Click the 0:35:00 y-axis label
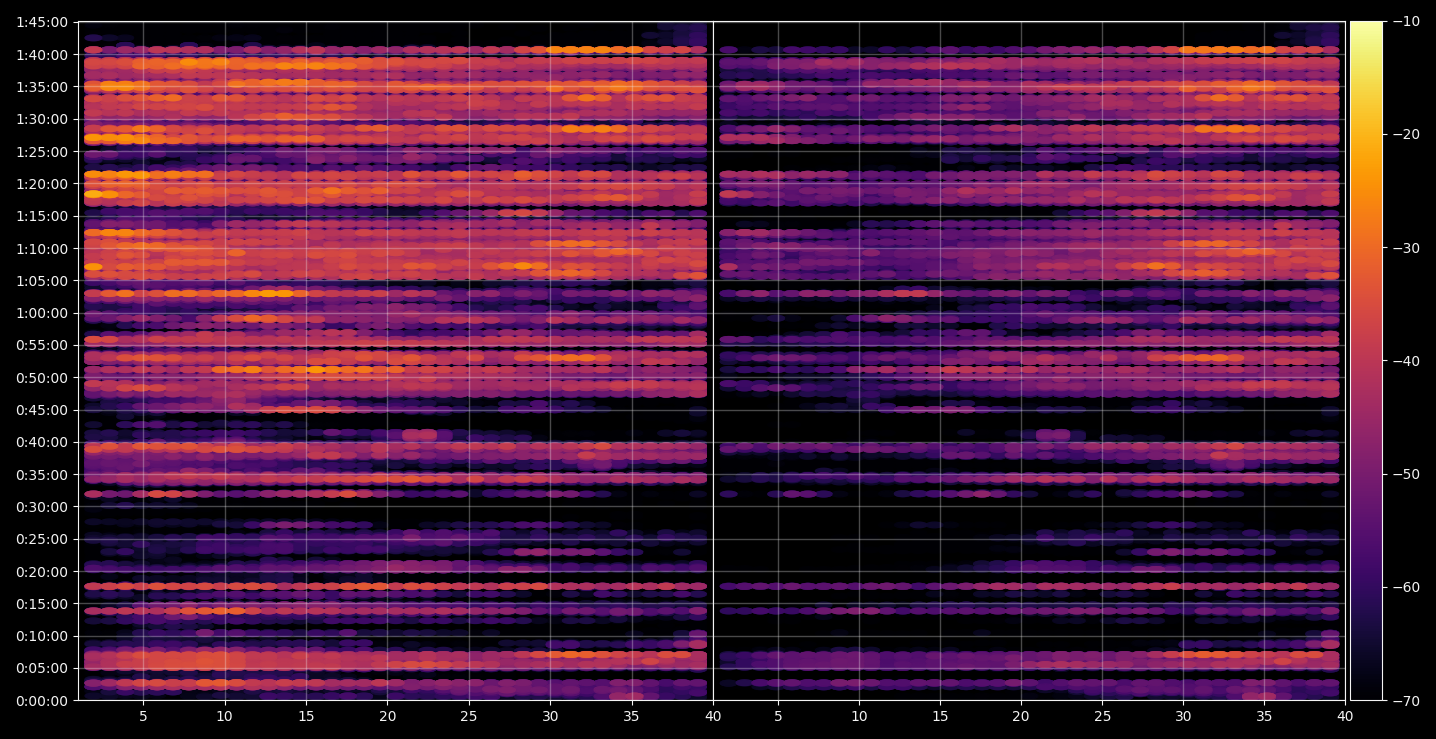The image size is (1436, 739). click(x=42, y=475)
